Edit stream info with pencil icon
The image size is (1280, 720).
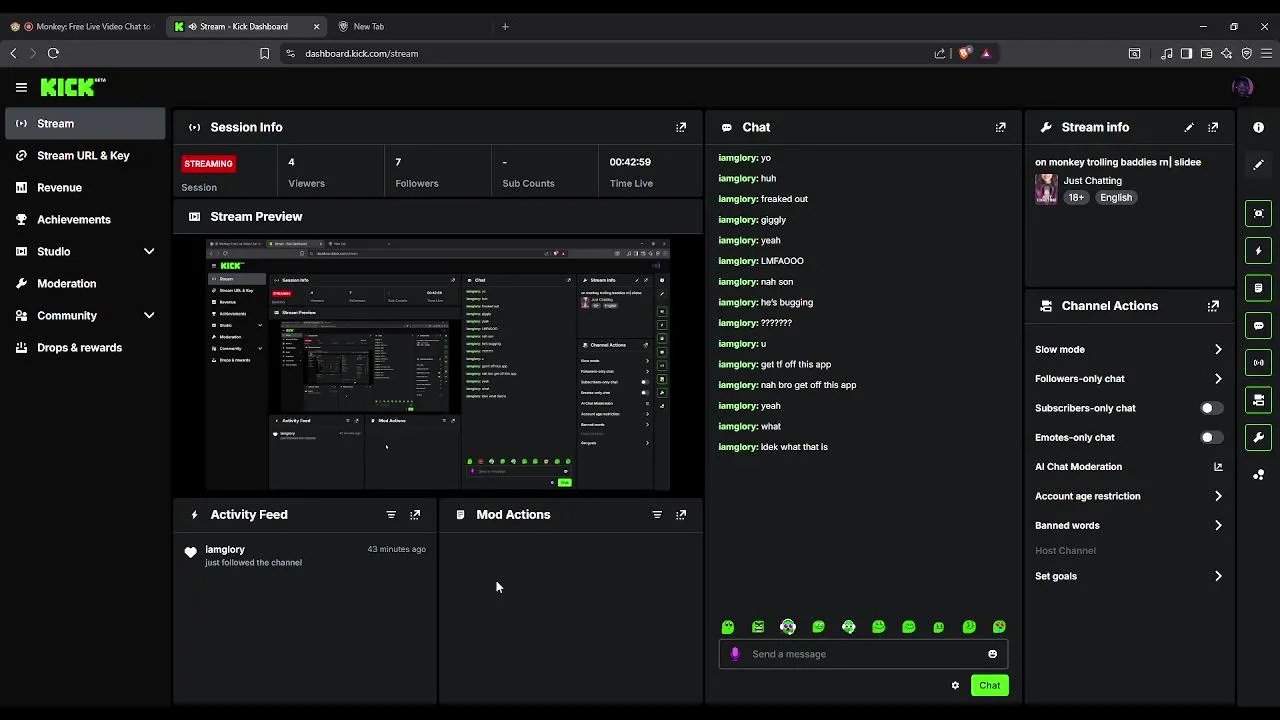[1189, 127]
